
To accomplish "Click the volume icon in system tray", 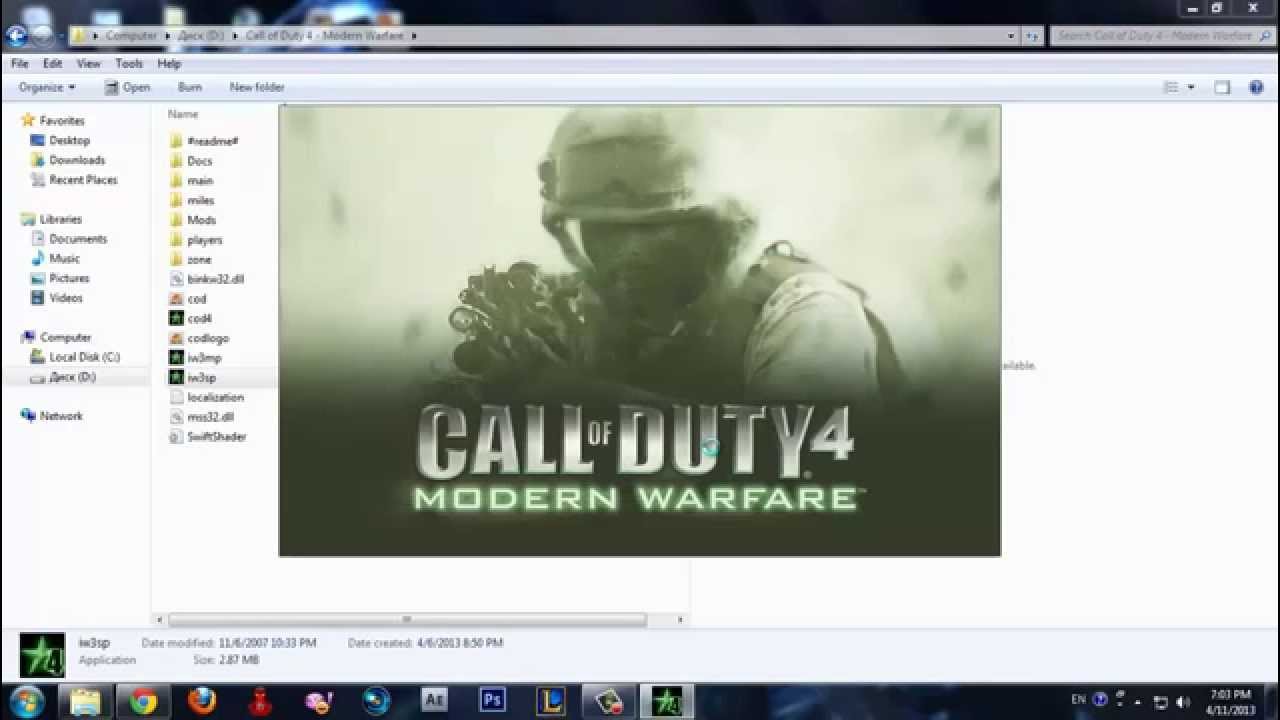I will (x=1183, y=701).
